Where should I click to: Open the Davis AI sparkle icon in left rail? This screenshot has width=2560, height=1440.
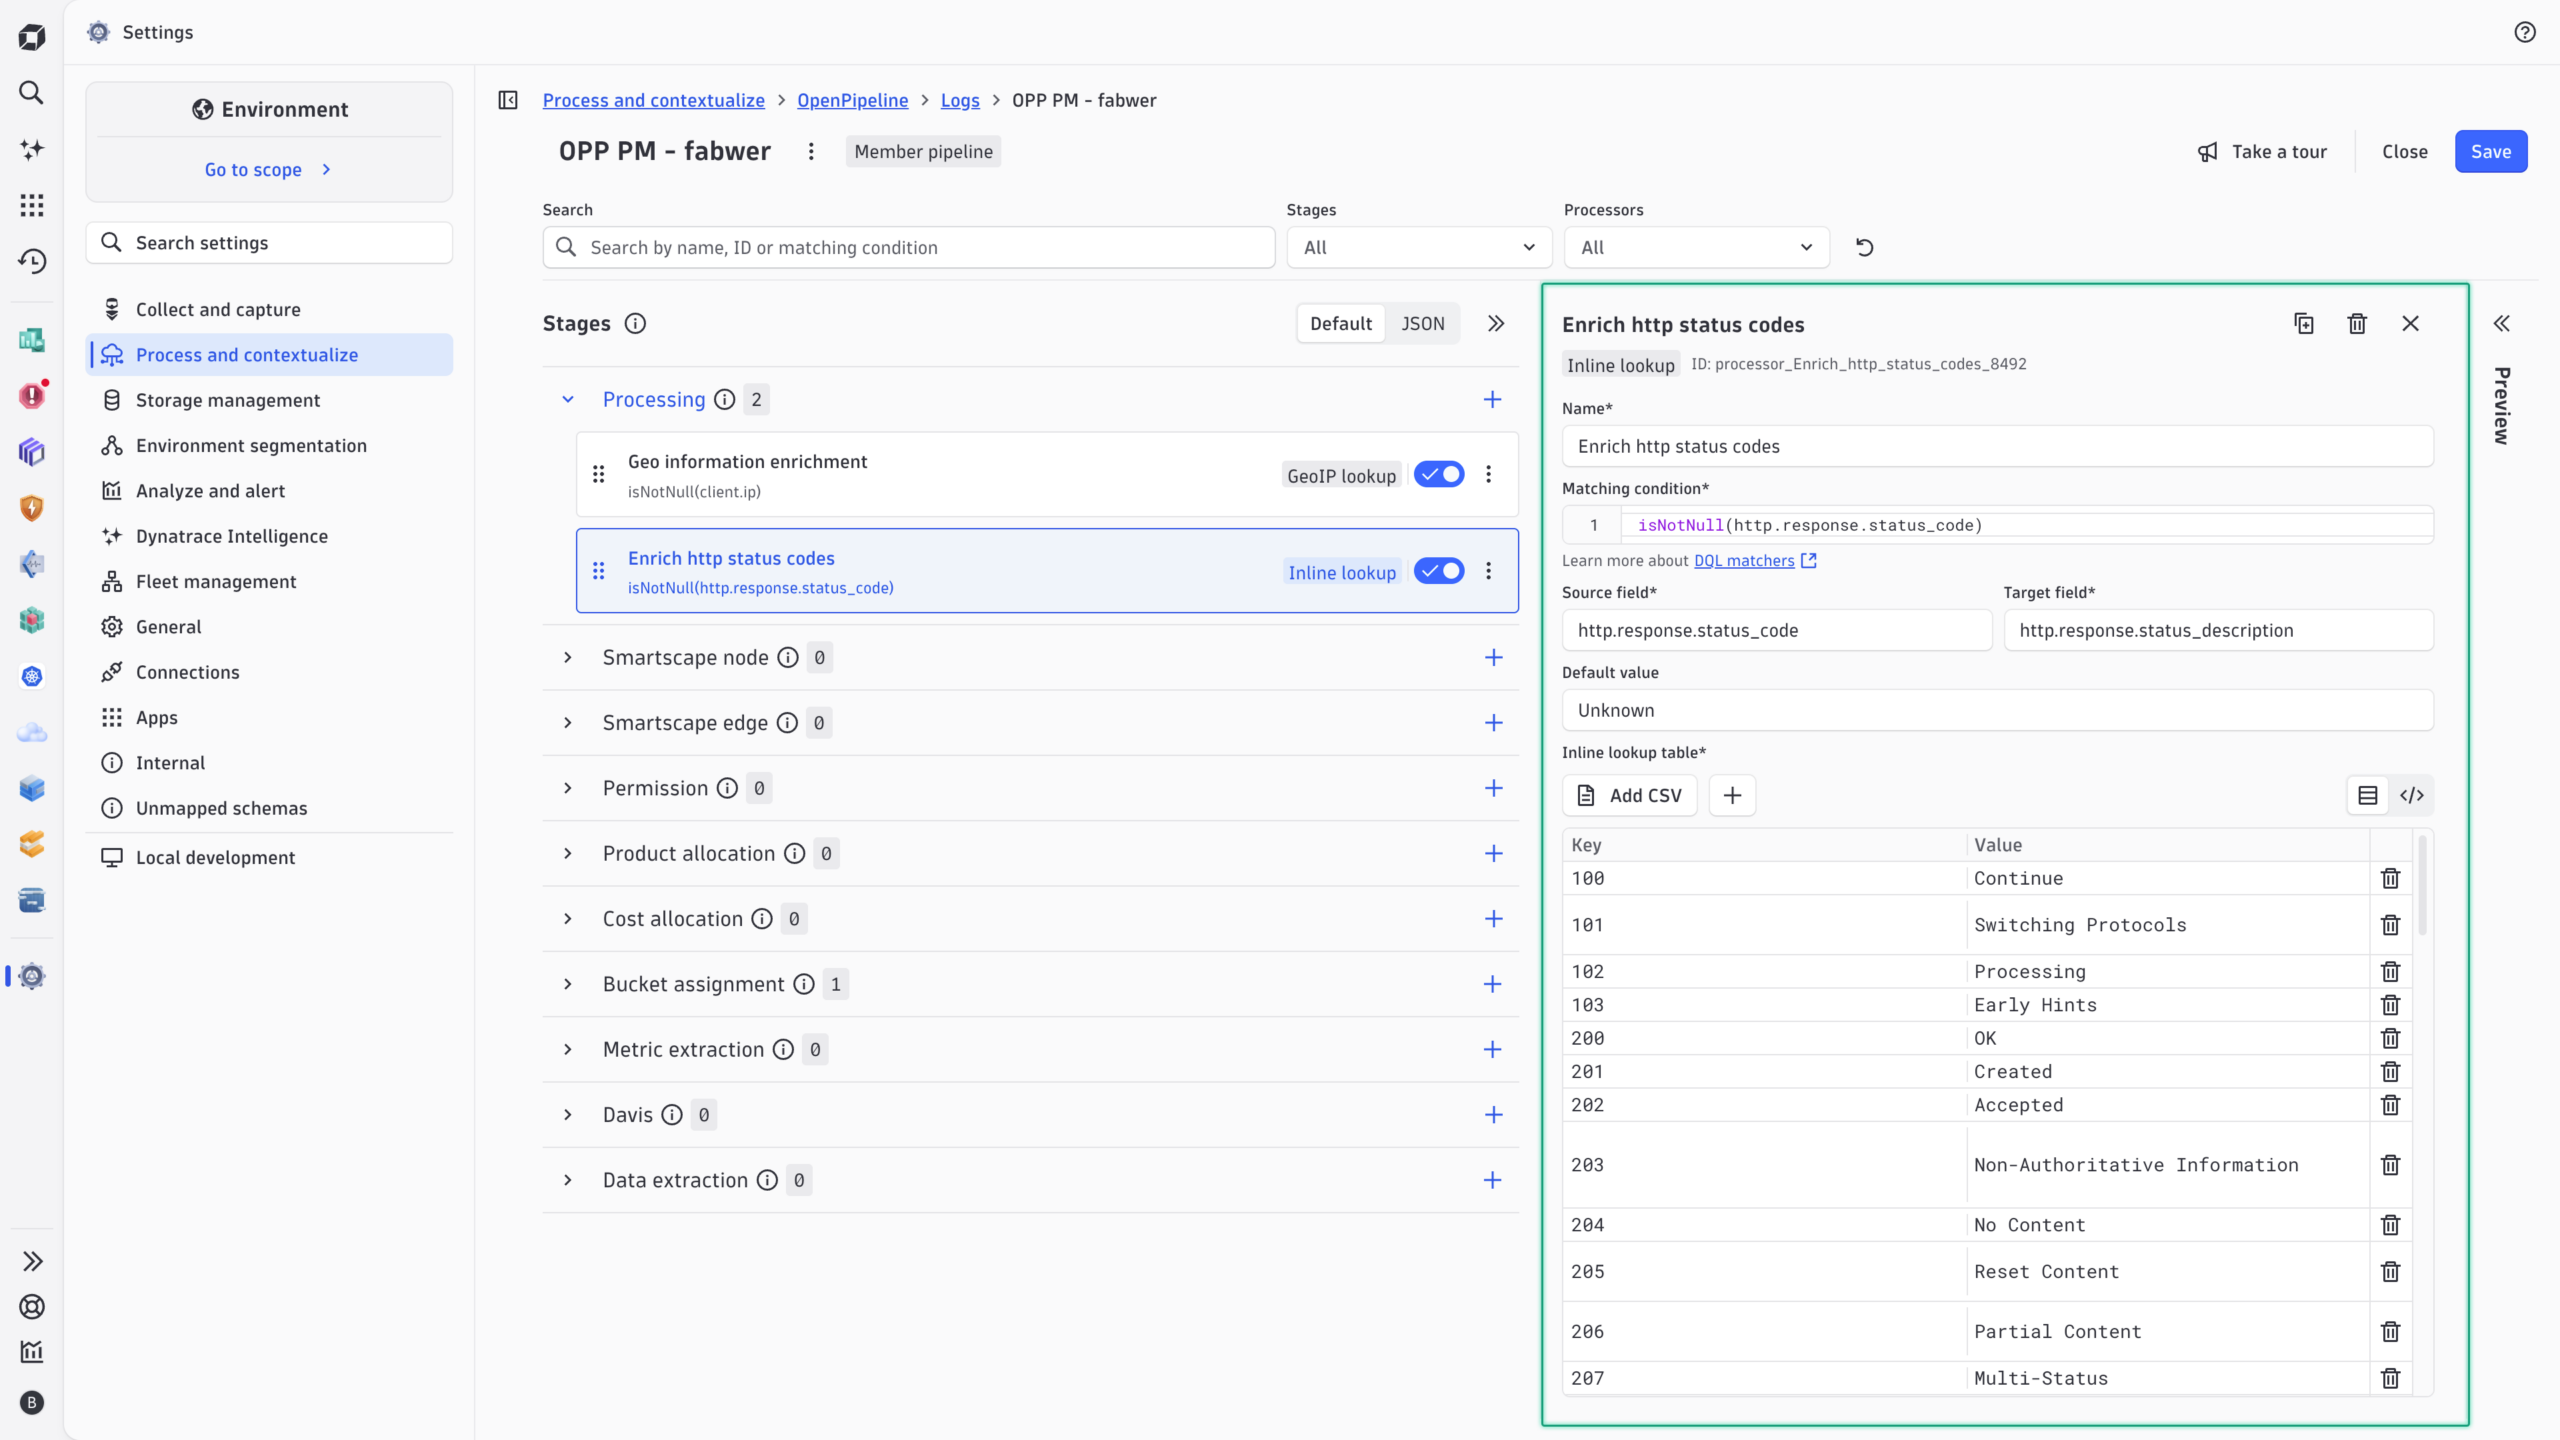pyautogui.click(x=32, y=149)
